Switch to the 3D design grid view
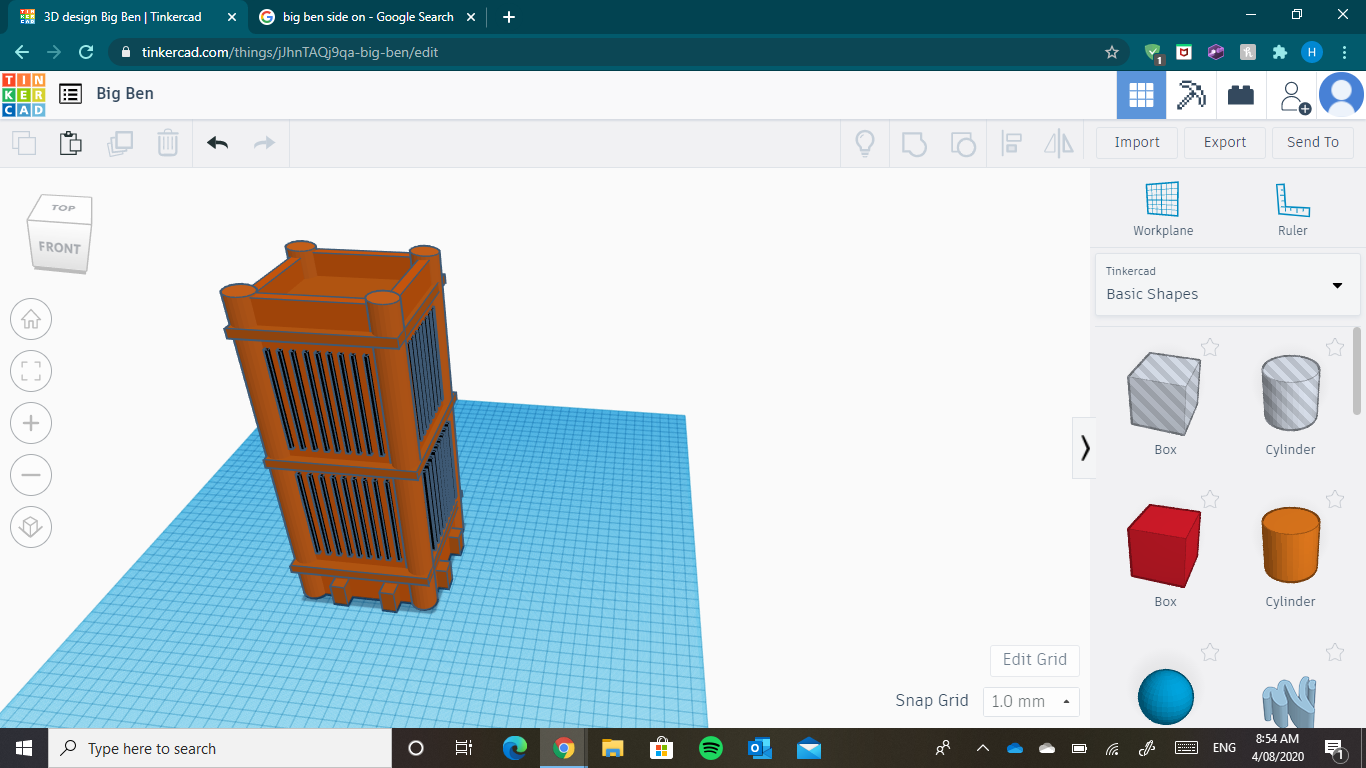The image size is (1366, 768). (x=1141, y=95)
